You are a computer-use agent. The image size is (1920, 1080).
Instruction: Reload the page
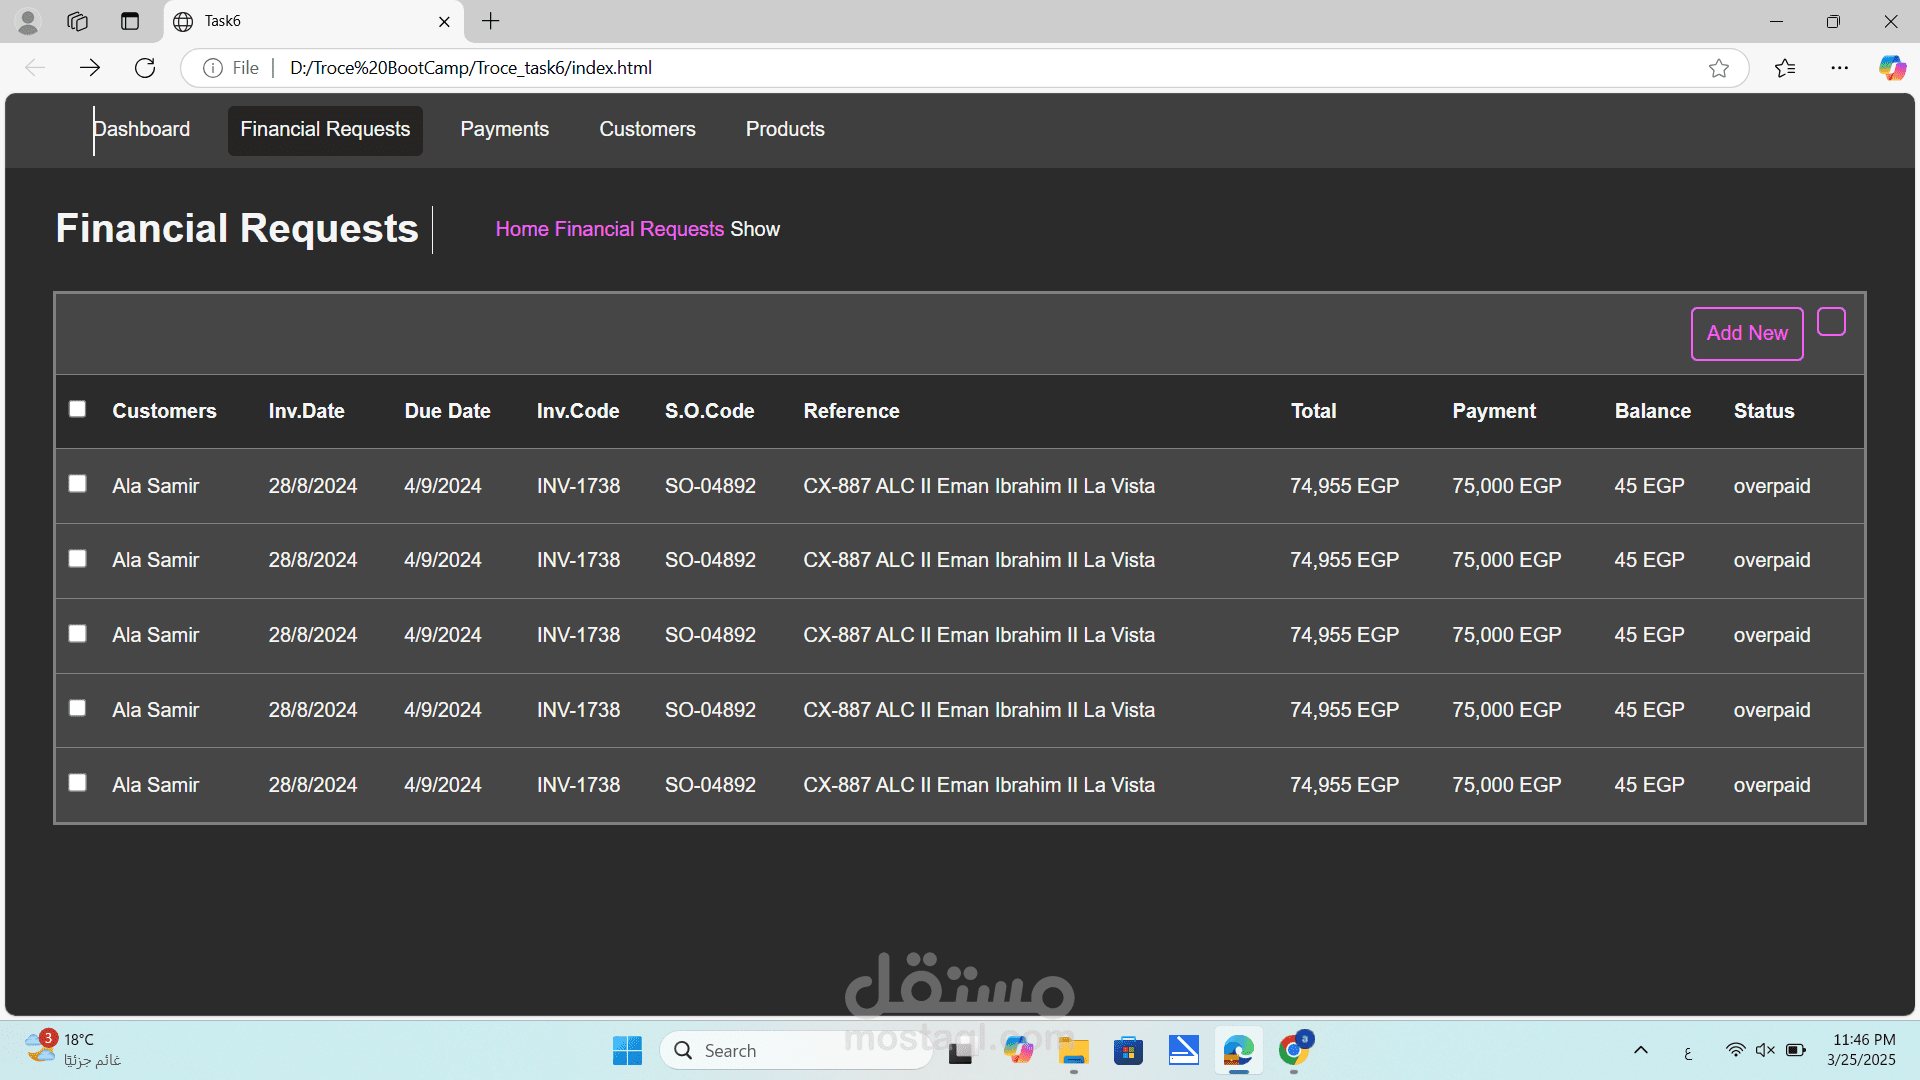coord(145,67)
